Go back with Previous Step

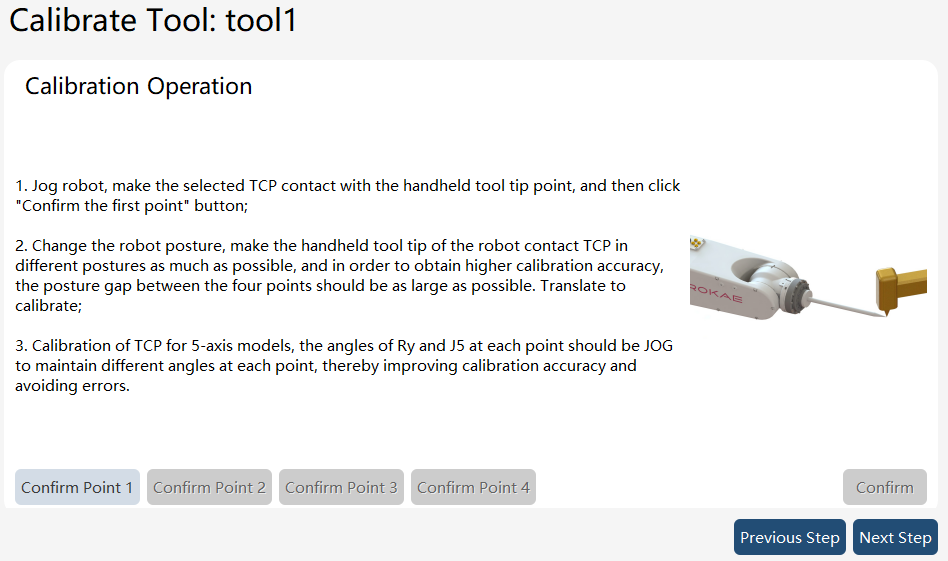(x=790, y=537)
